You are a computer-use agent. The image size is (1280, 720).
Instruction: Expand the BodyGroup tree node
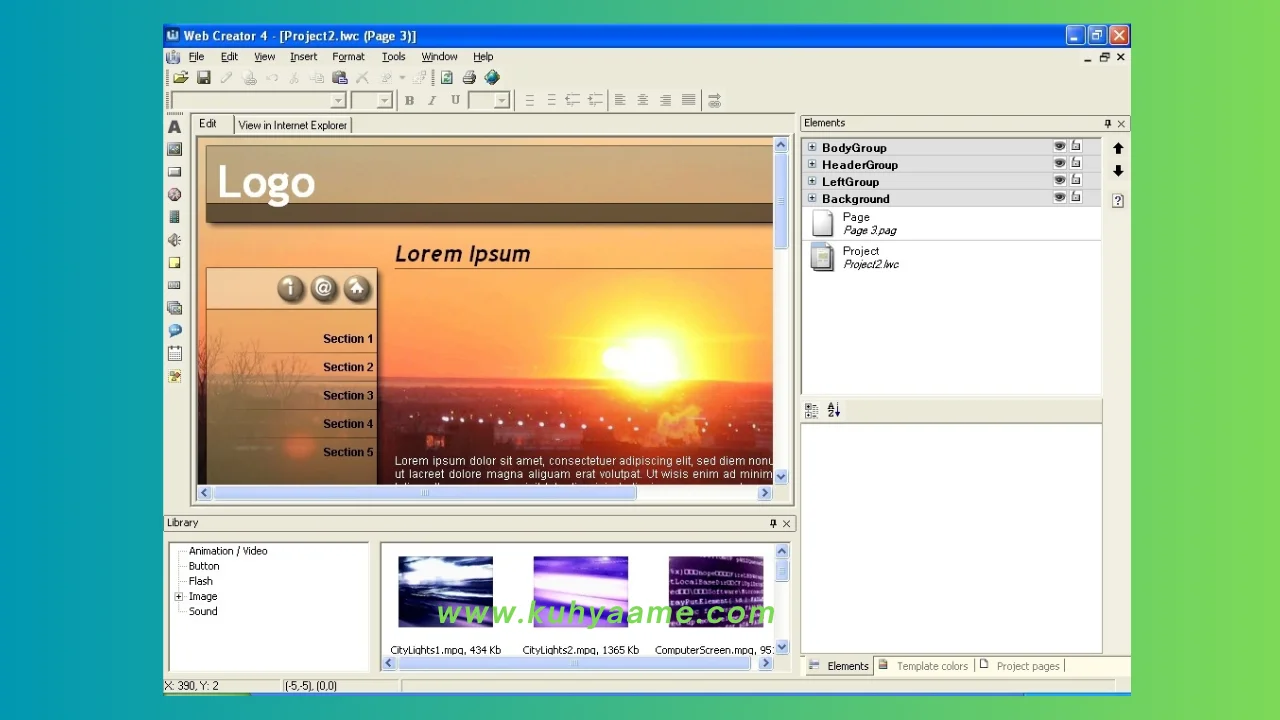coord(812,147)
